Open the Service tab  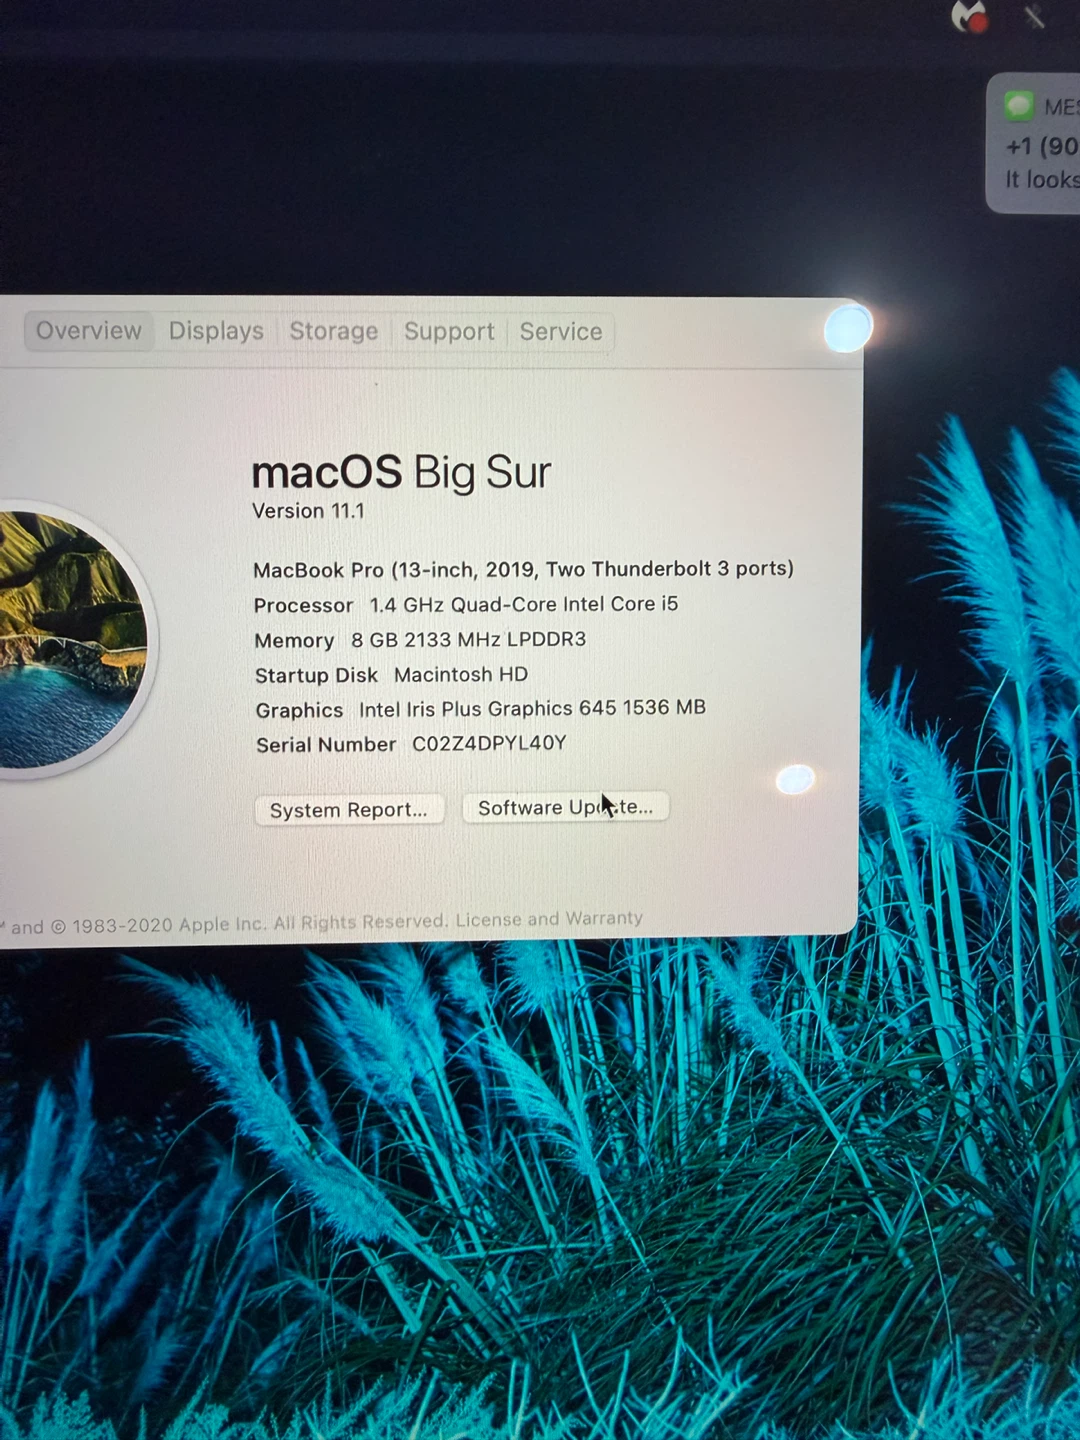561,331
